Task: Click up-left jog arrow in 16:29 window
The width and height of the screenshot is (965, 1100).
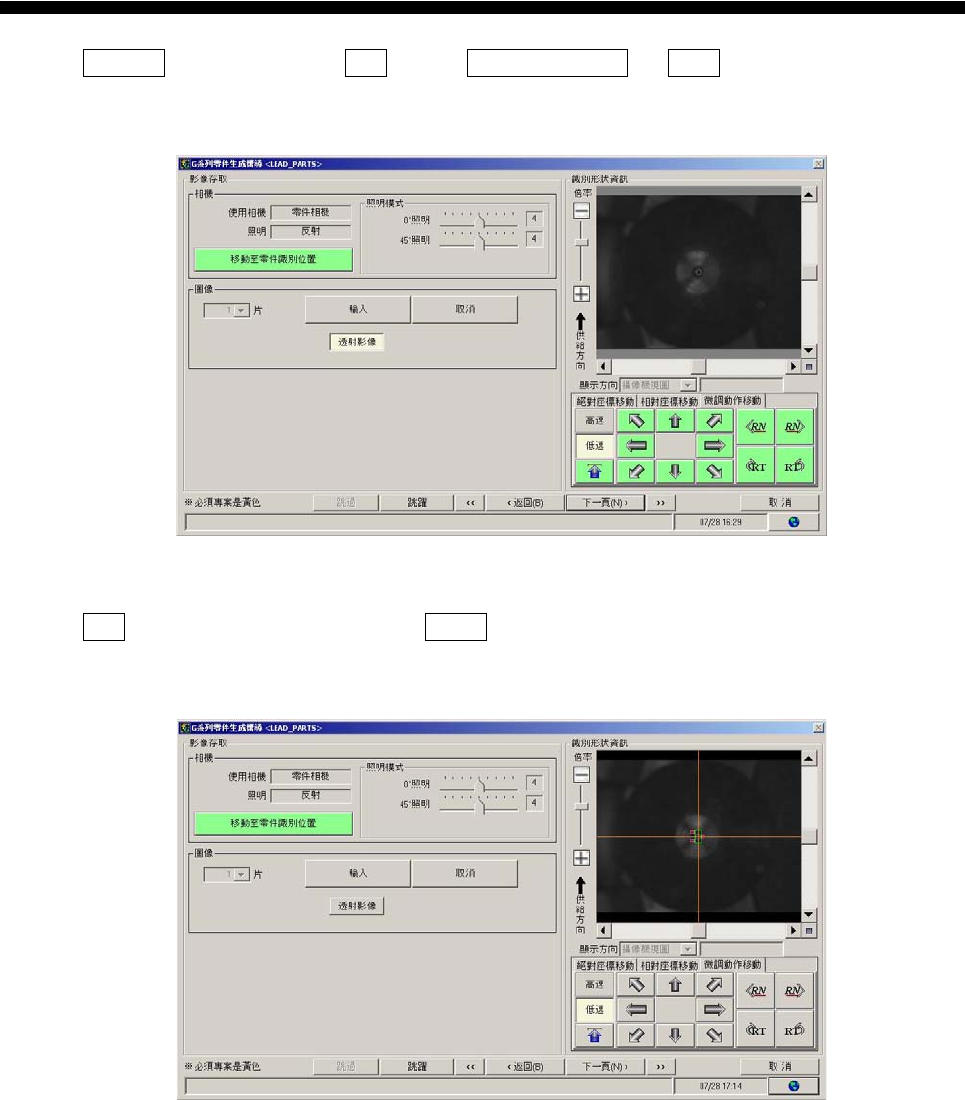Action: click(x=636, y=421)
